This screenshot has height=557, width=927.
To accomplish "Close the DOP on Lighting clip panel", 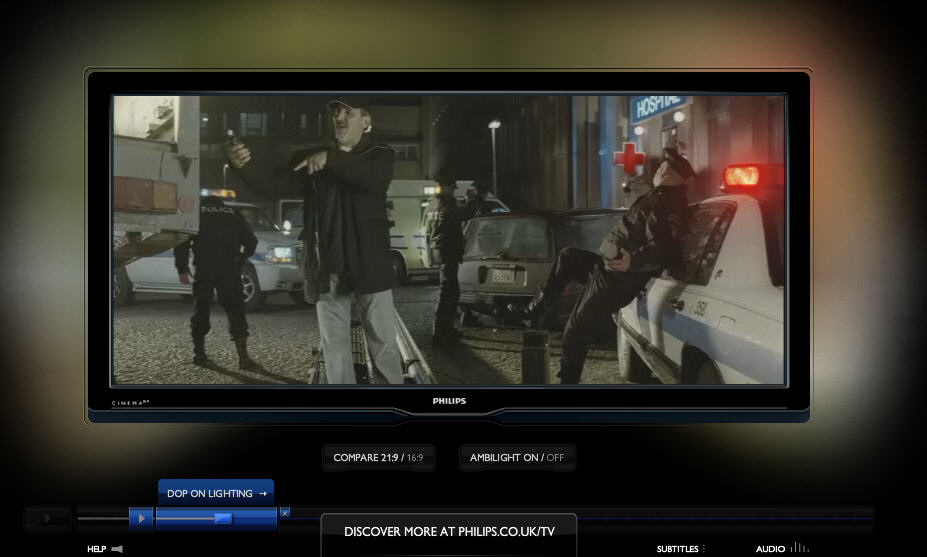I will pos(284,513).
